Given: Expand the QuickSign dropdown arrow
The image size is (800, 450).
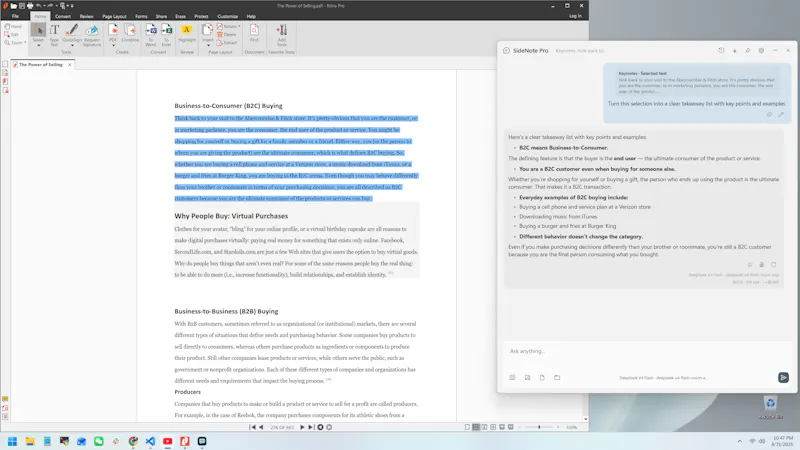Looking at the screenshot, I should point(72,45).
